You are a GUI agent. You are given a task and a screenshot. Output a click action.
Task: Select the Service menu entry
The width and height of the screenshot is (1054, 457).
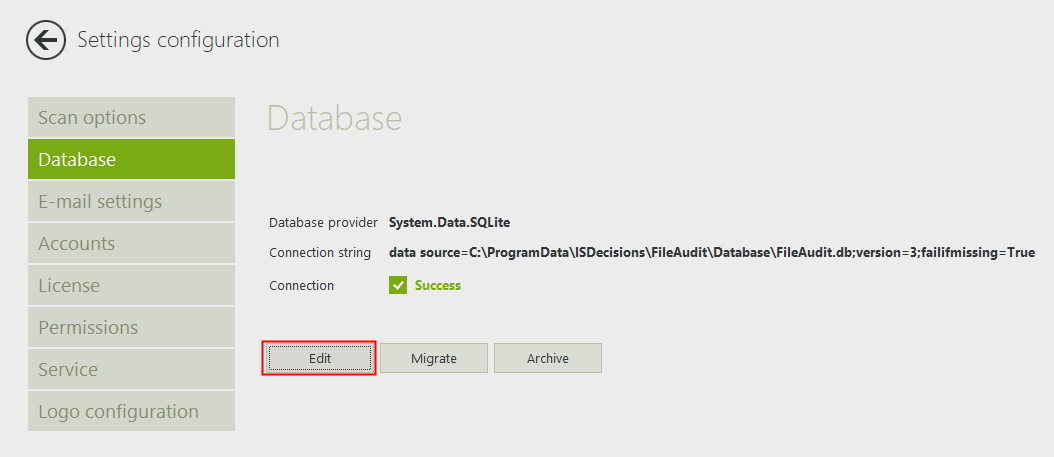[x=131, y=370]
